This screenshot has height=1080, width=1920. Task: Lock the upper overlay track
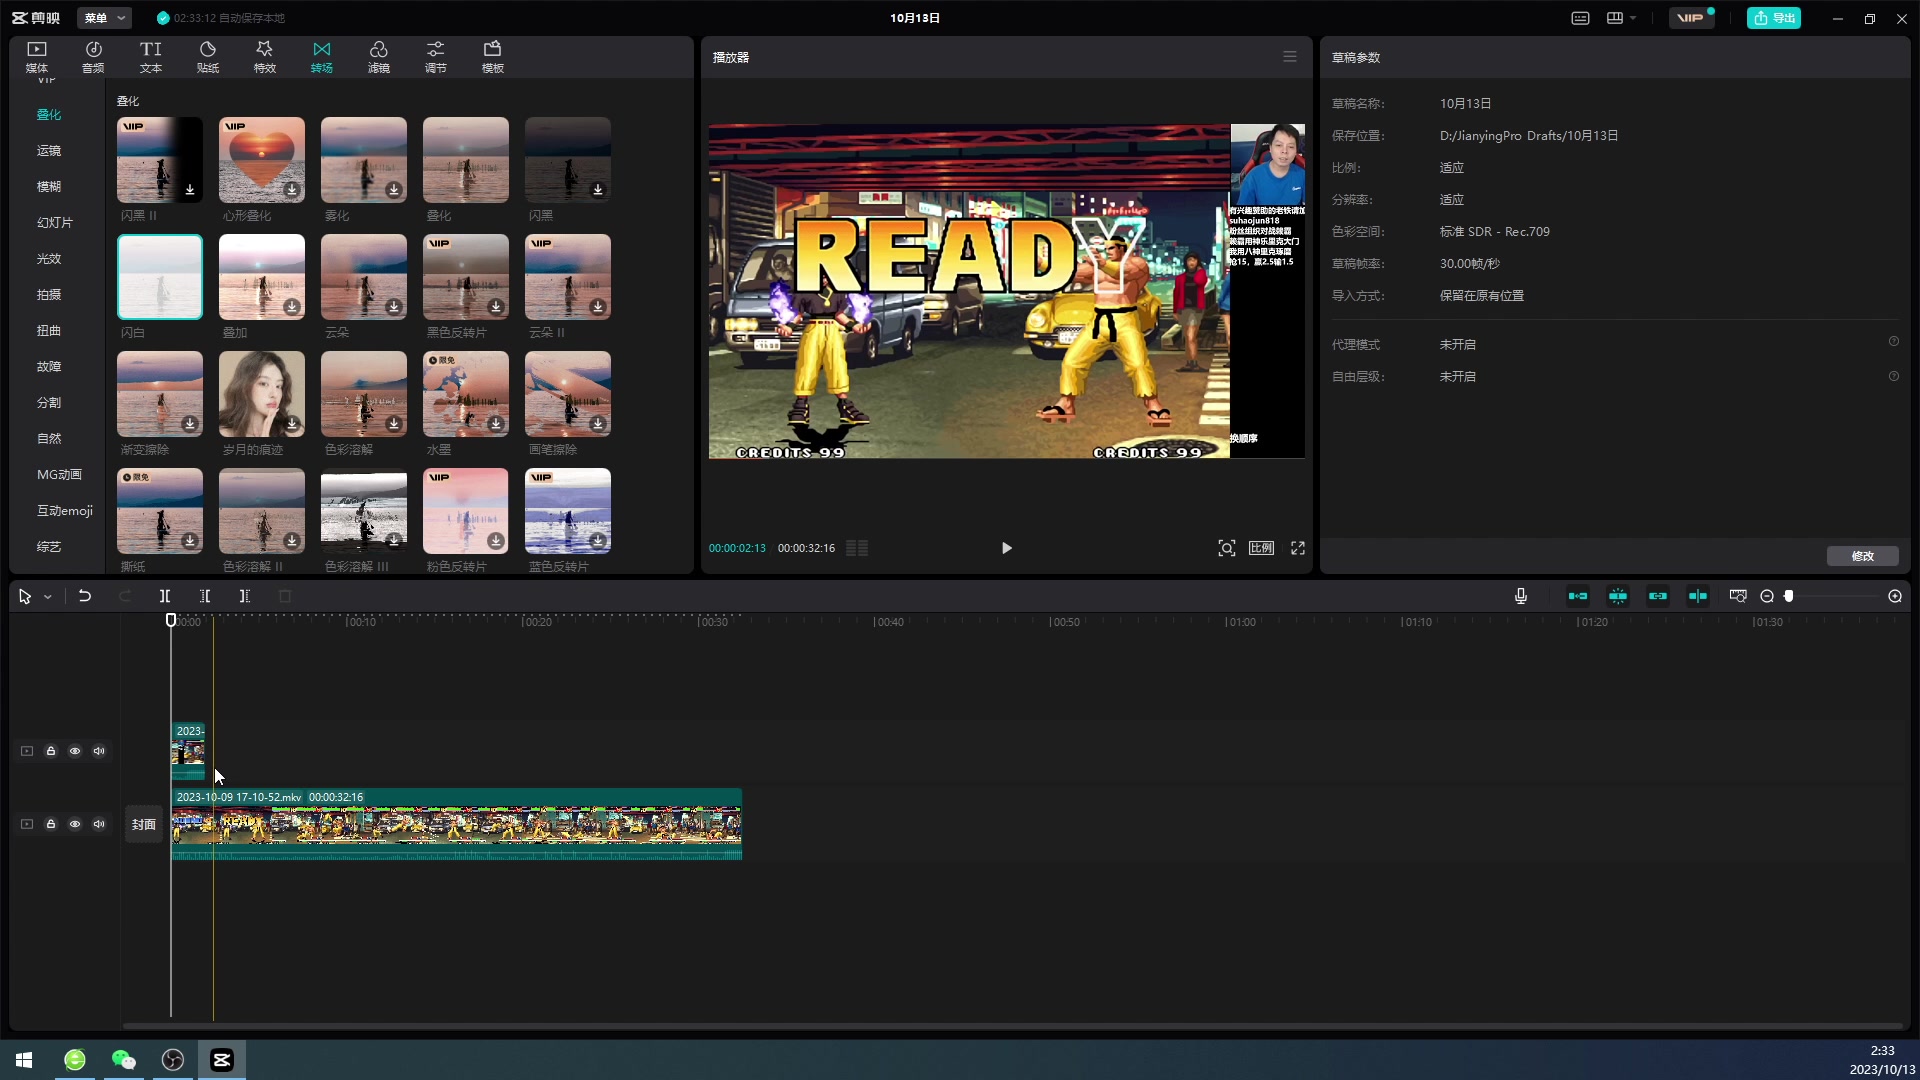coord(51,751)
